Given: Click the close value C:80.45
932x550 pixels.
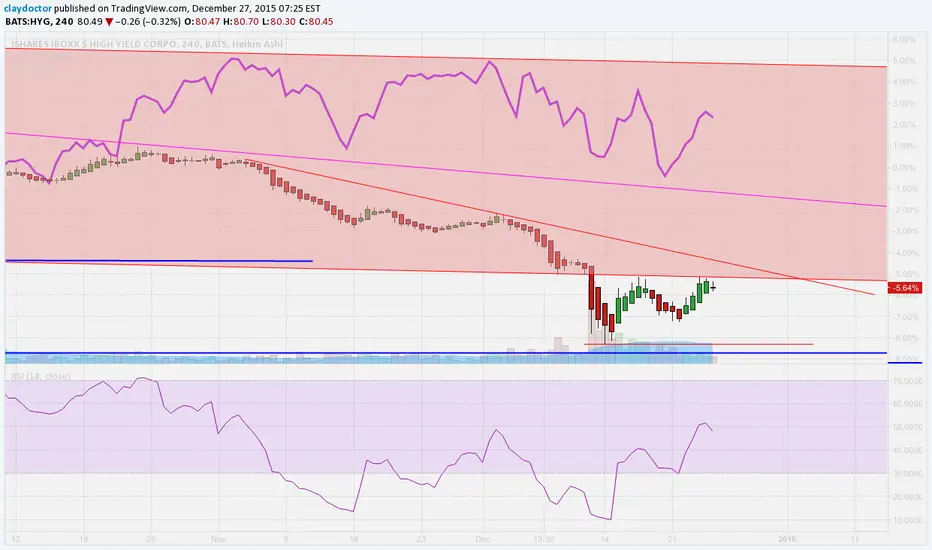Looking at the screenshot, I should click(316, 21).
